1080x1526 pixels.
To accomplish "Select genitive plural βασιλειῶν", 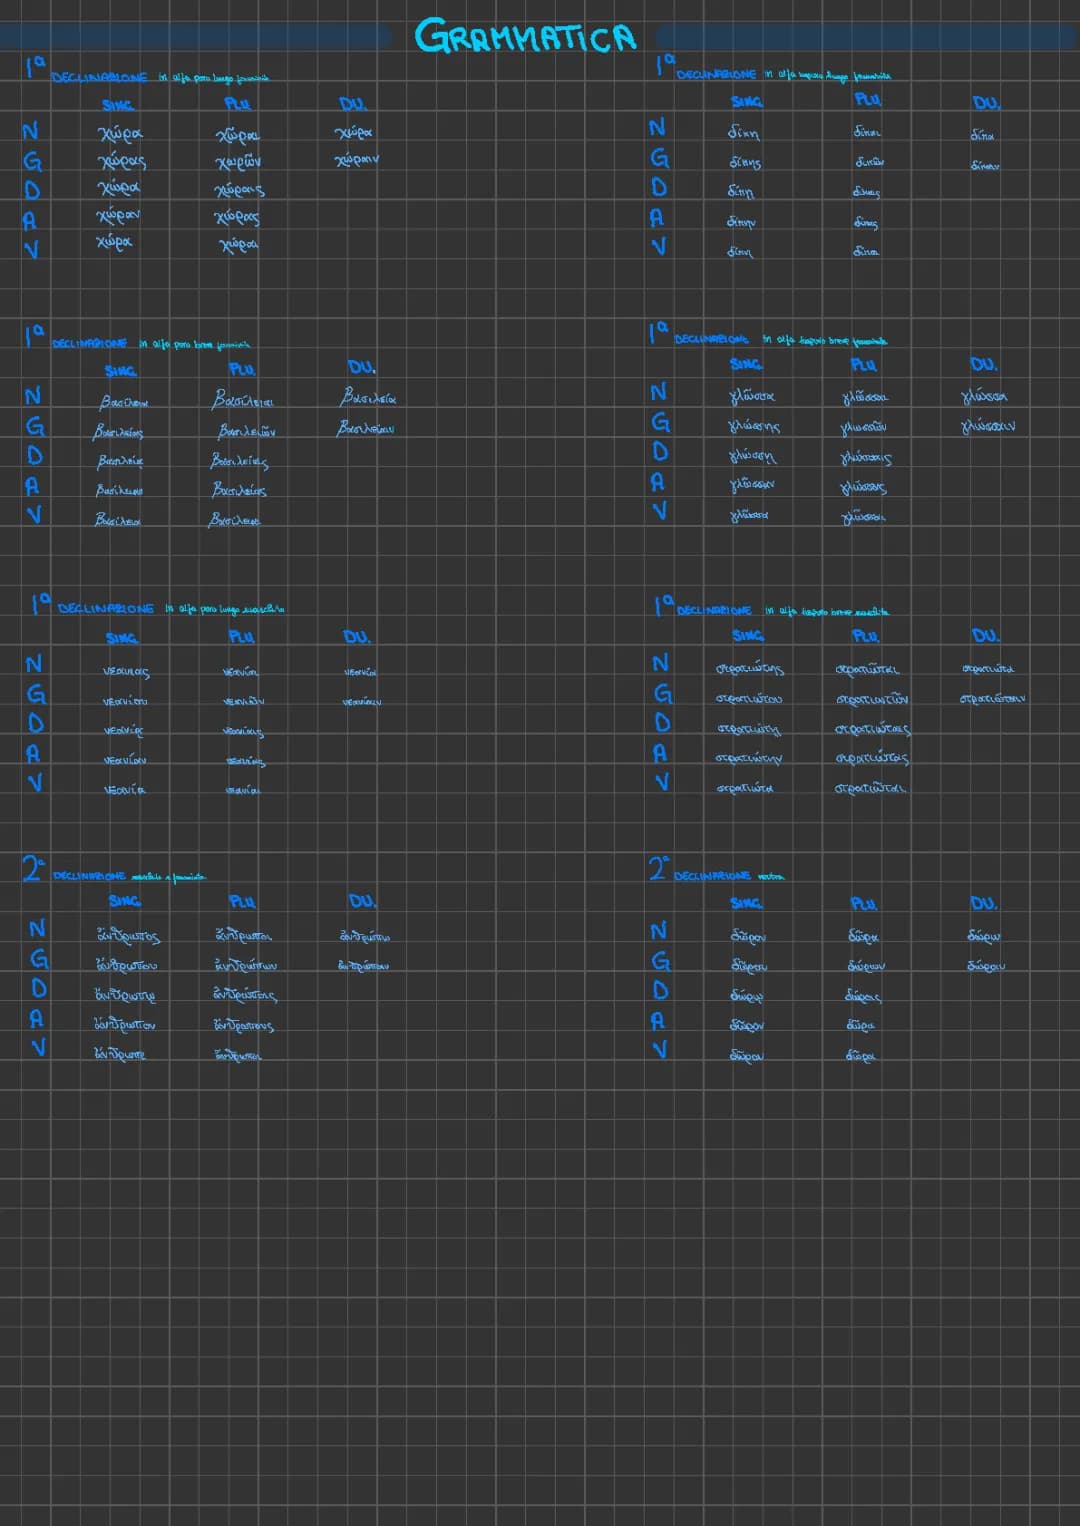I will [247, 431].
